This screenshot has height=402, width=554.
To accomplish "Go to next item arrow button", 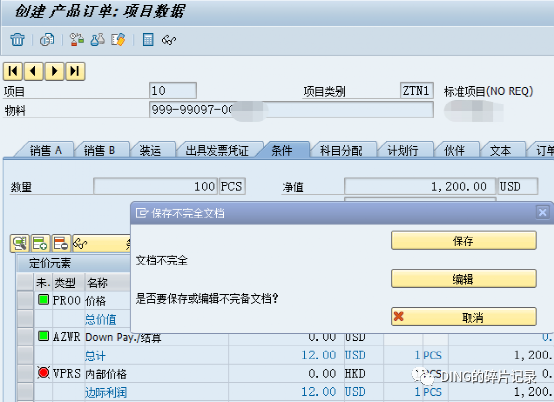I will pos(54,71).
